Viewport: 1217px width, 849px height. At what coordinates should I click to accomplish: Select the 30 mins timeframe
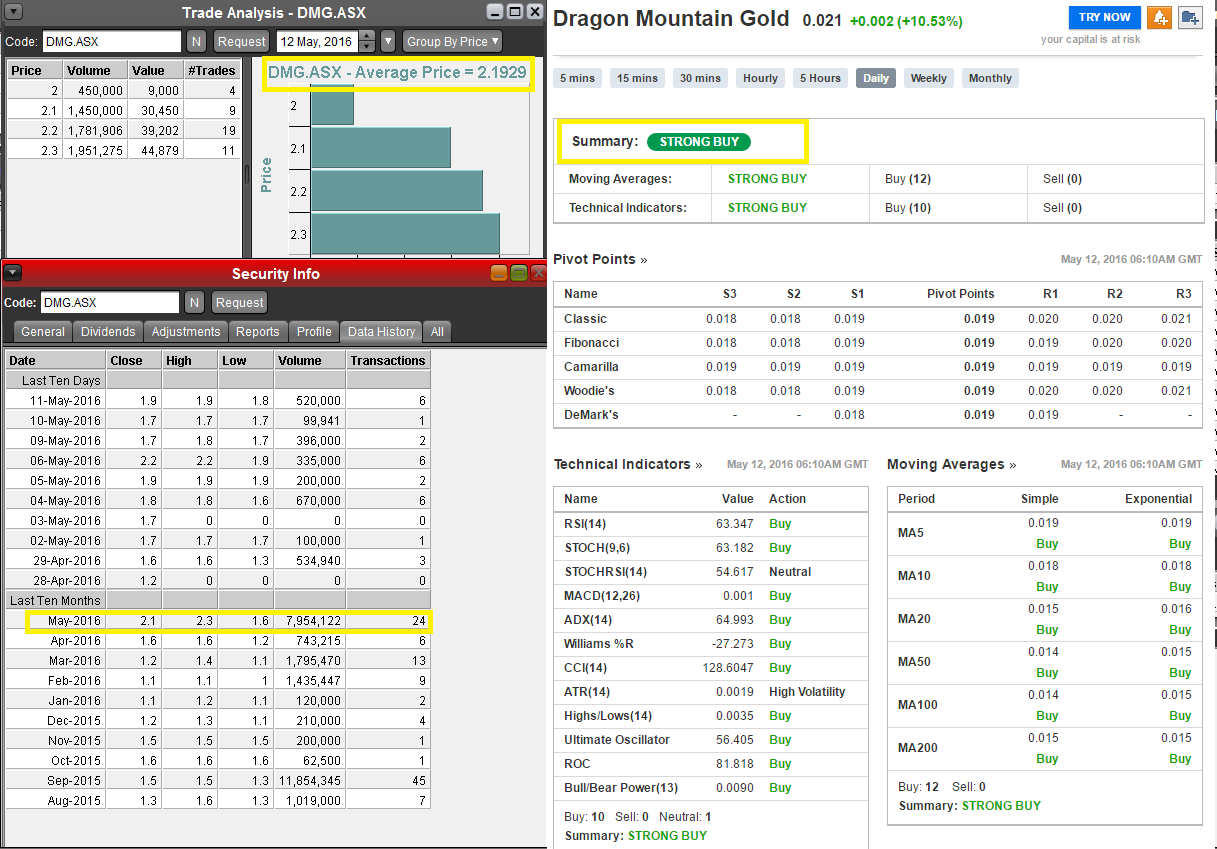pyautogui.click(x=700, y=78)
